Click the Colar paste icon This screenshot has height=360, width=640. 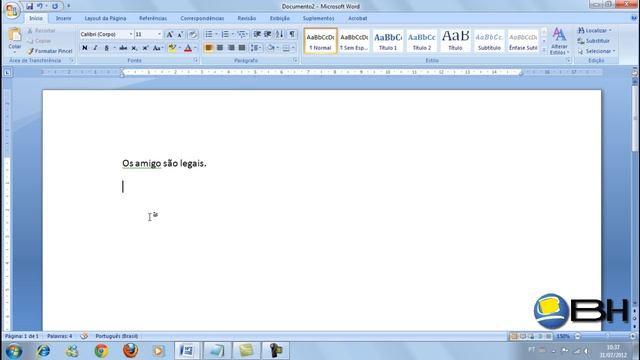click(15, 36)
